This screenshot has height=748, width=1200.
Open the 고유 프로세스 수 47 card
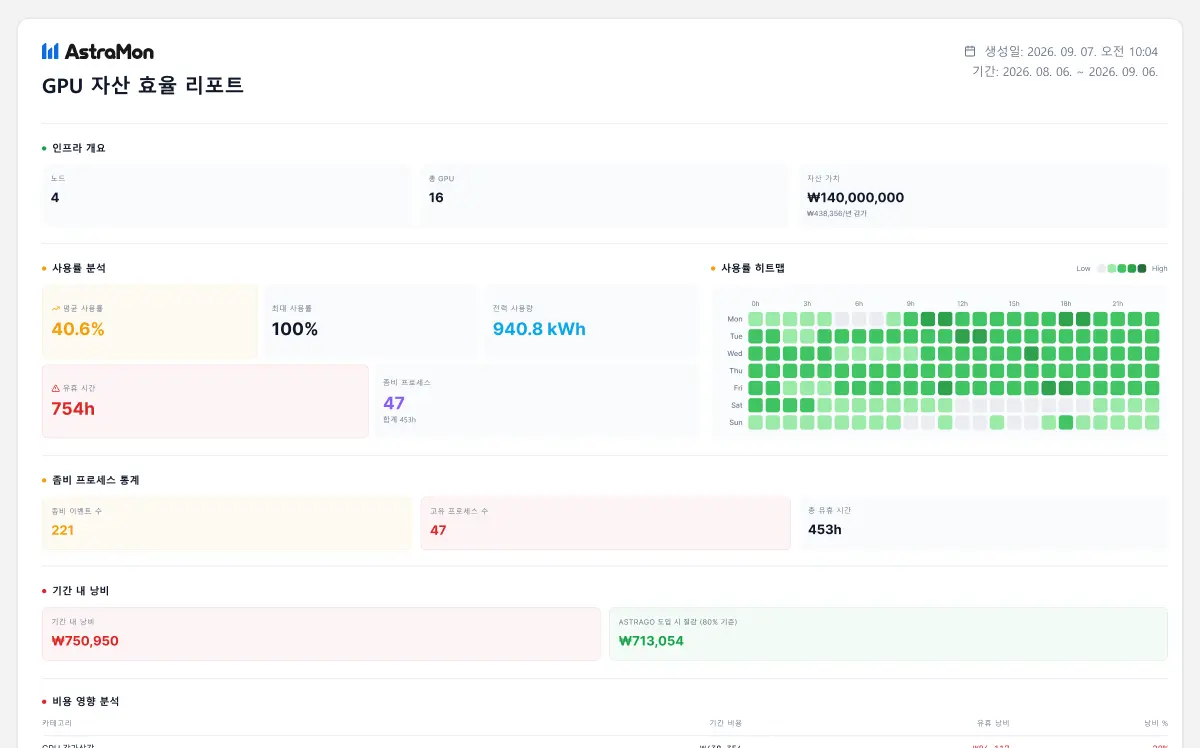(x=605, y=523)
